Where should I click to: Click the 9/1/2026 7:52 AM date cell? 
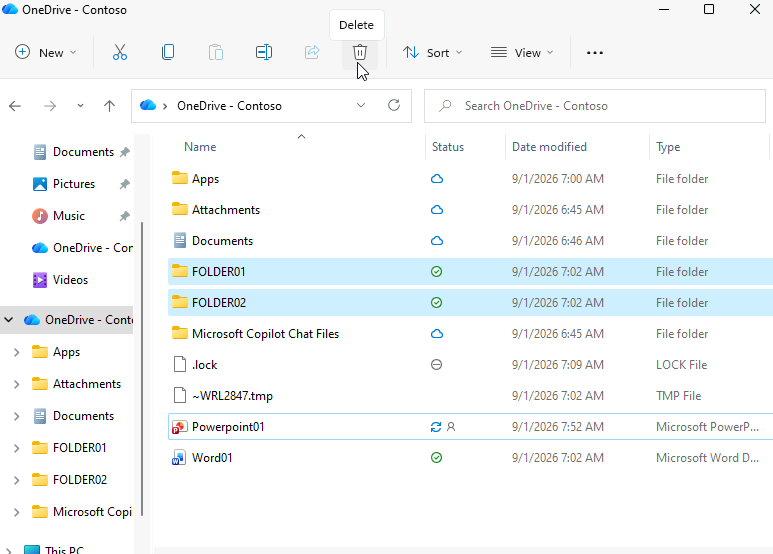[x=558, y=427]
